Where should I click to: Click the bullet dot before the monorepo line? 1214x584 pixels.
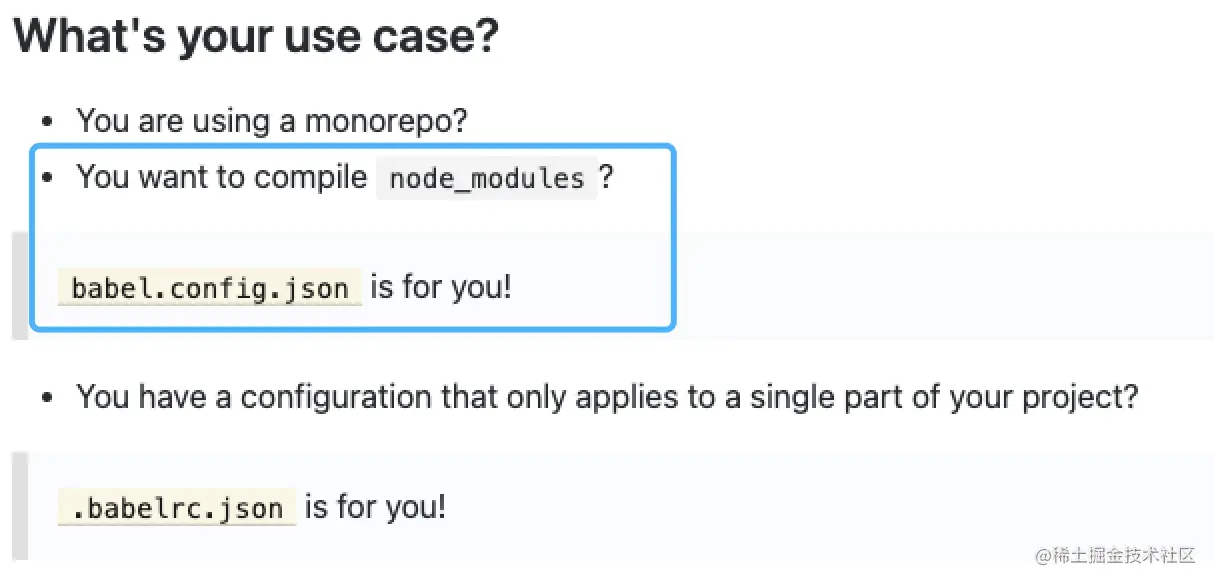click(47, 122)
